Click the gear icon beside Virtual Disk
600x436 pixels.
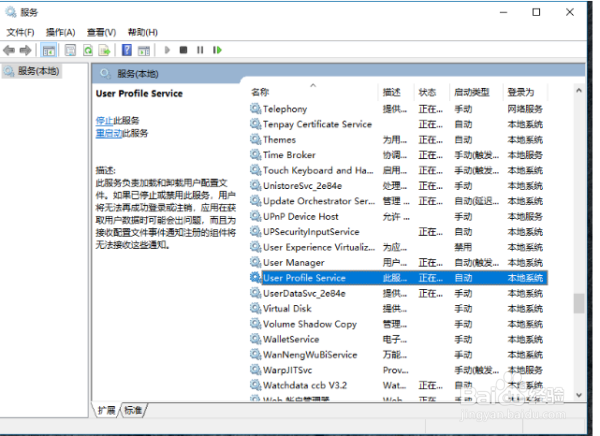[x=255, y=308]
